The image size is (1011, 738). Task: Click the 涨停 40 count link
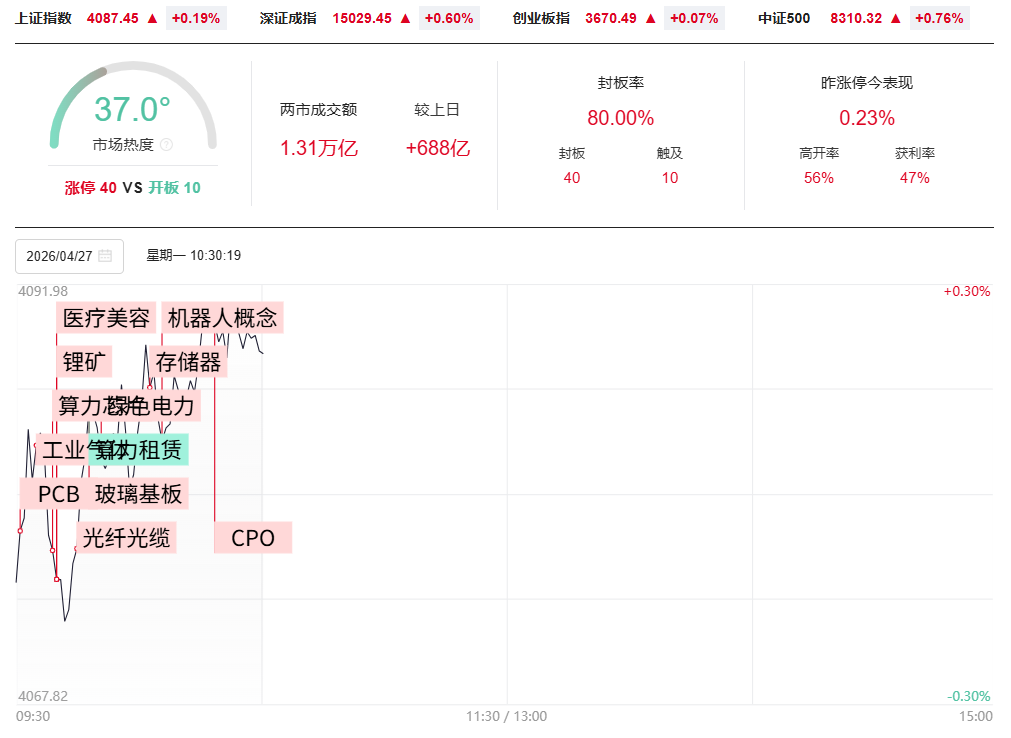point(91,188)
